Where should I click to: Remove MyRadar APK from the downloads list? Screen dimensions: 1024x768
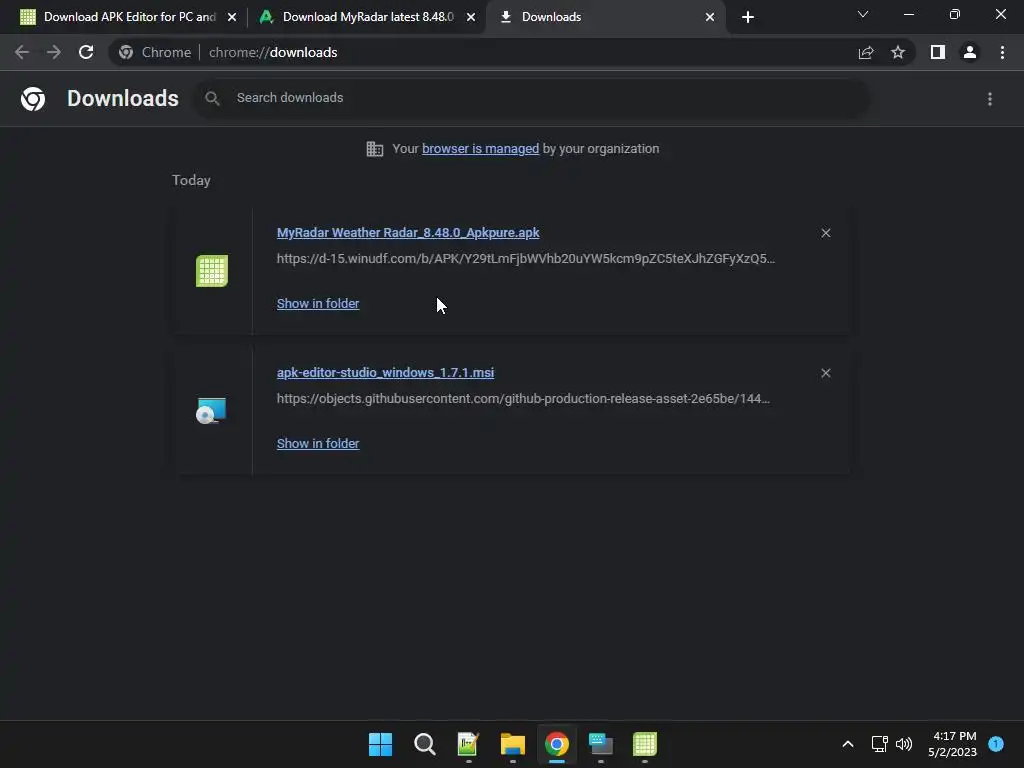tap(825, 233)
